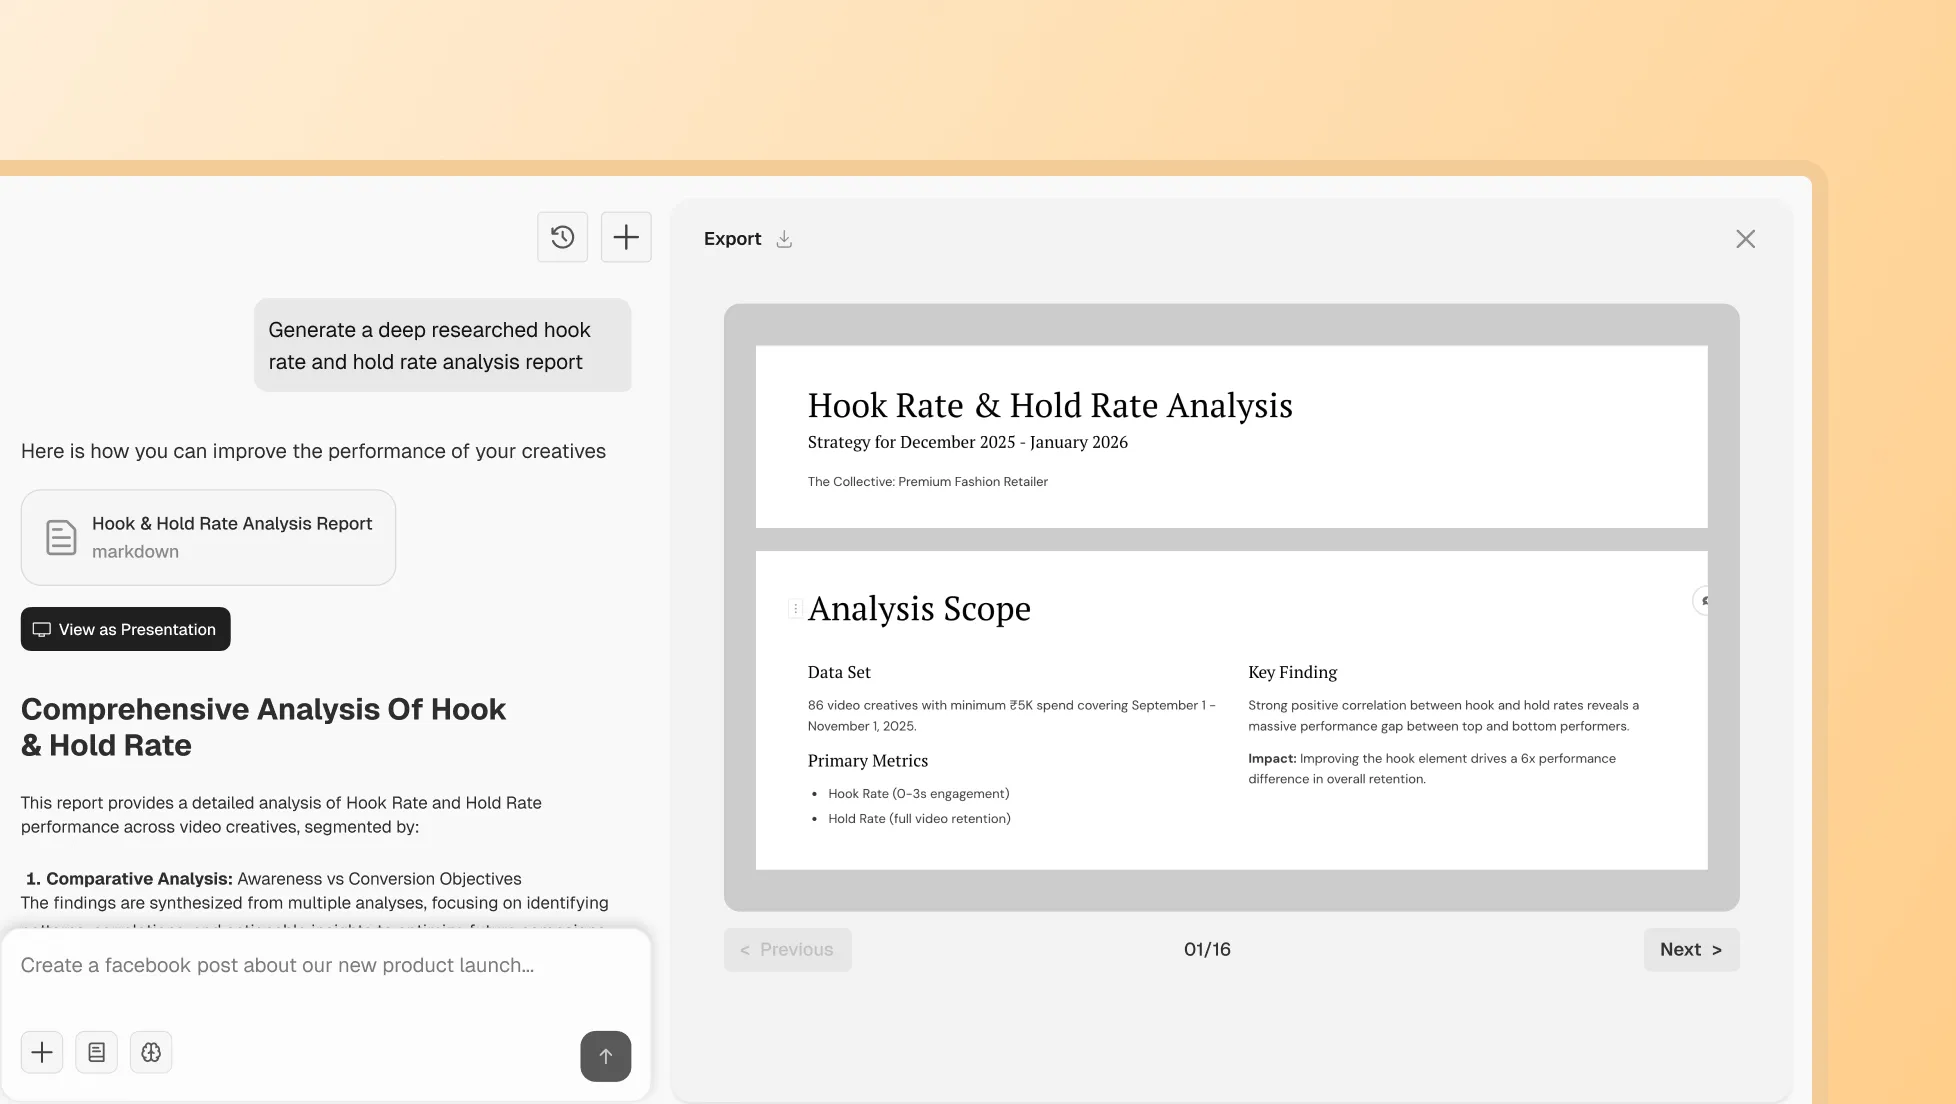Click the disabled Previous button
The height and width of the screenshot is (1104, 1956).
[x=787, y=949]
